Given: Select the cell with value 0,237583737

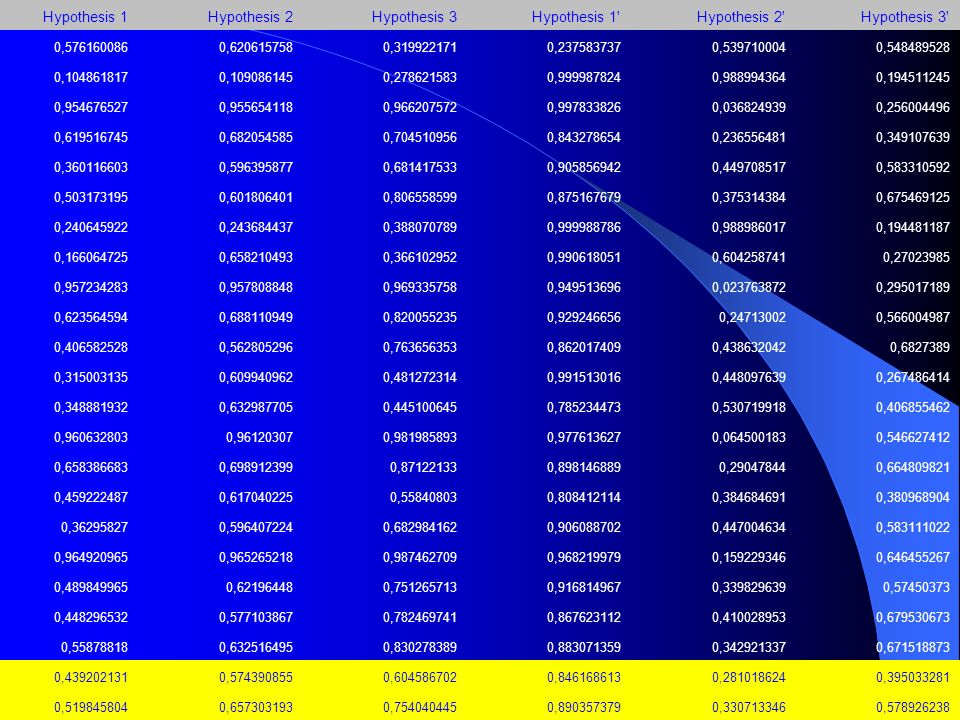Looking at the screenshot, I should coord(584,47).
